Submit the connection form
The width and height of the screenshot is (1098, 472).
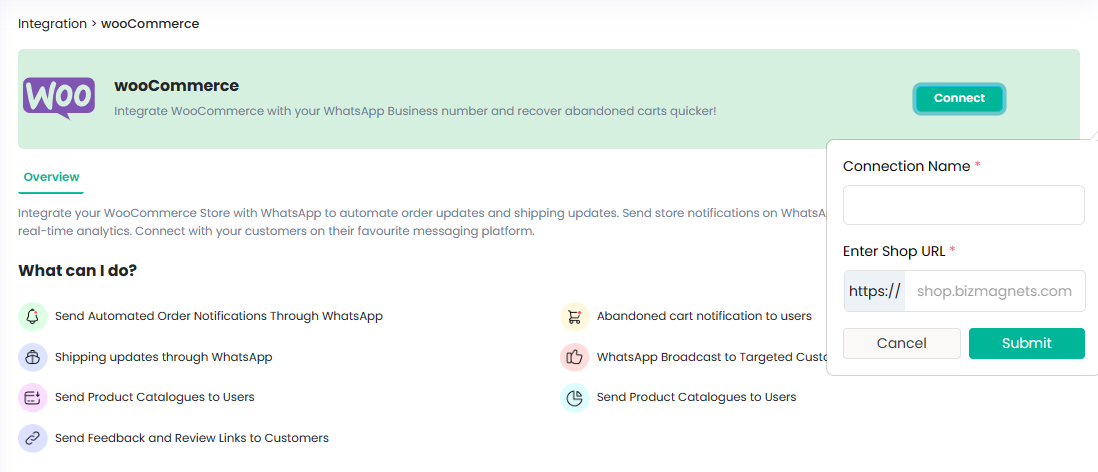click(x=1026, y=343)
